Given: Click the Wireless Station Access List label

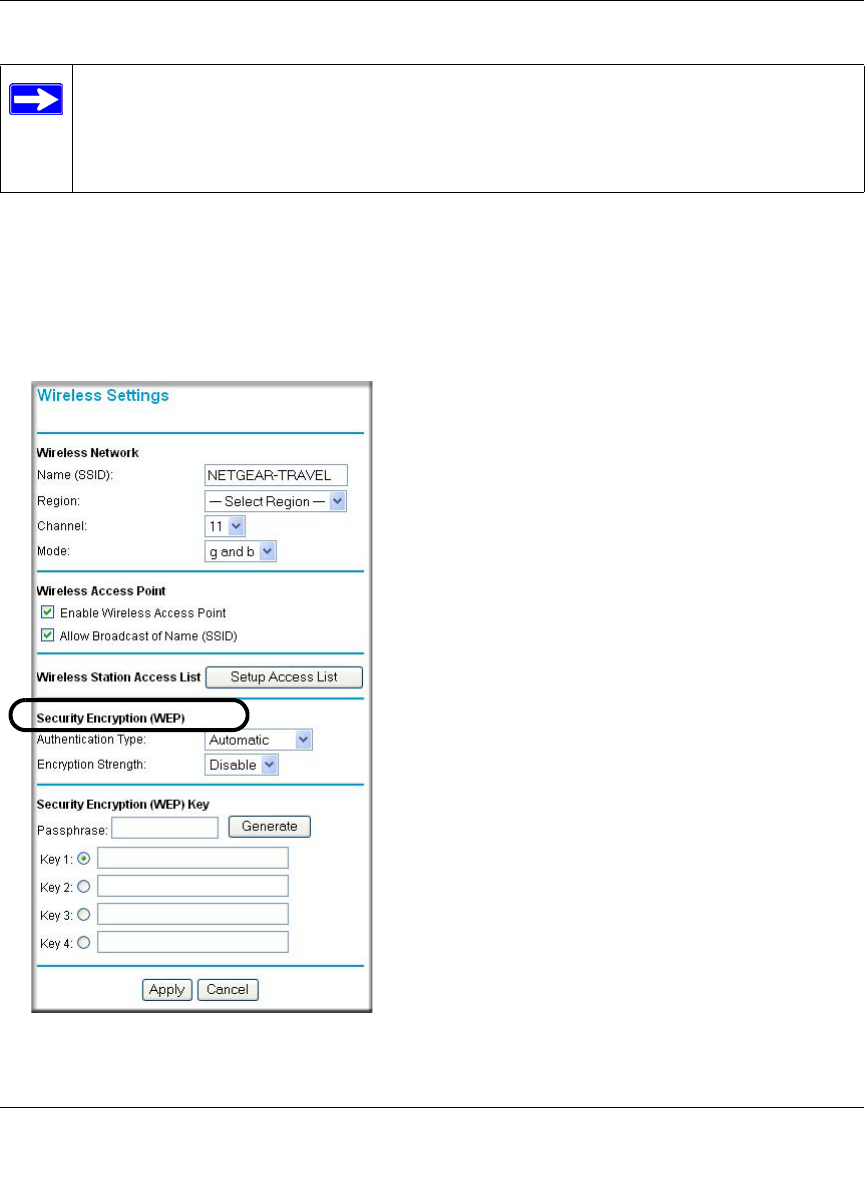Looking at the screenshot, I should [119, 677].
